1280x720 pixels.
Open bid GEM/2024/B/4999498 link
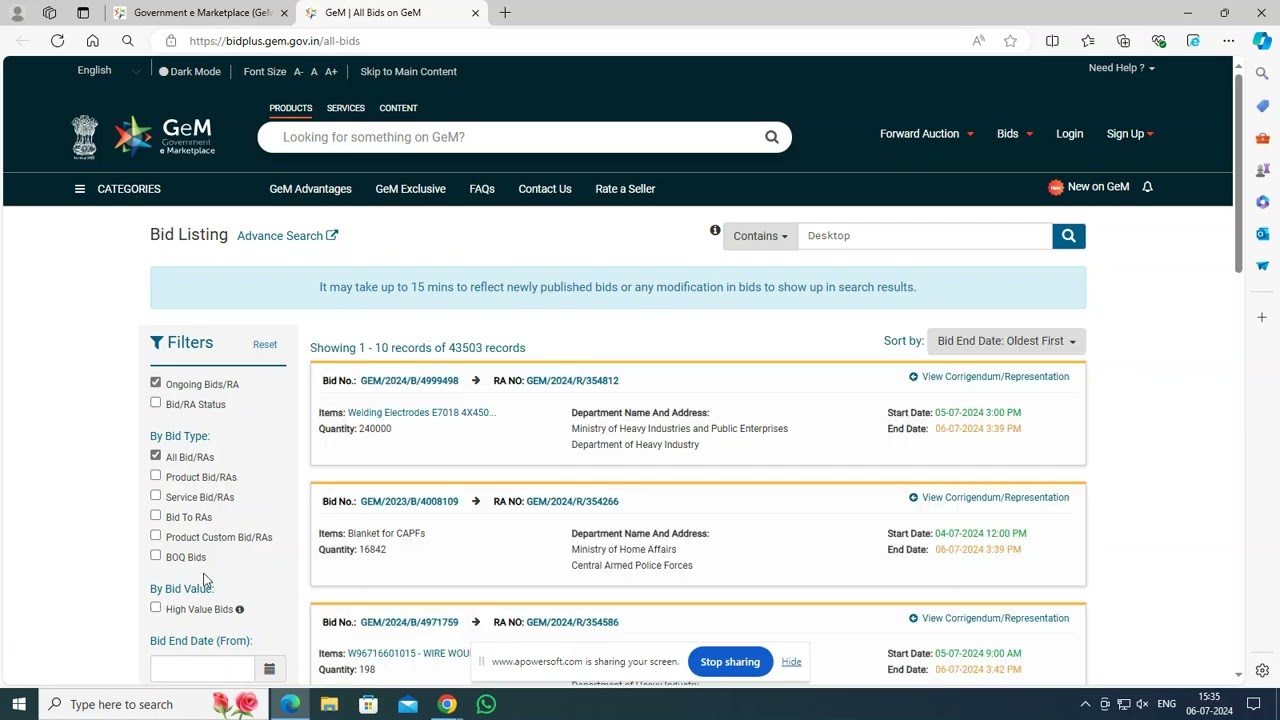[x=409, y=381]
